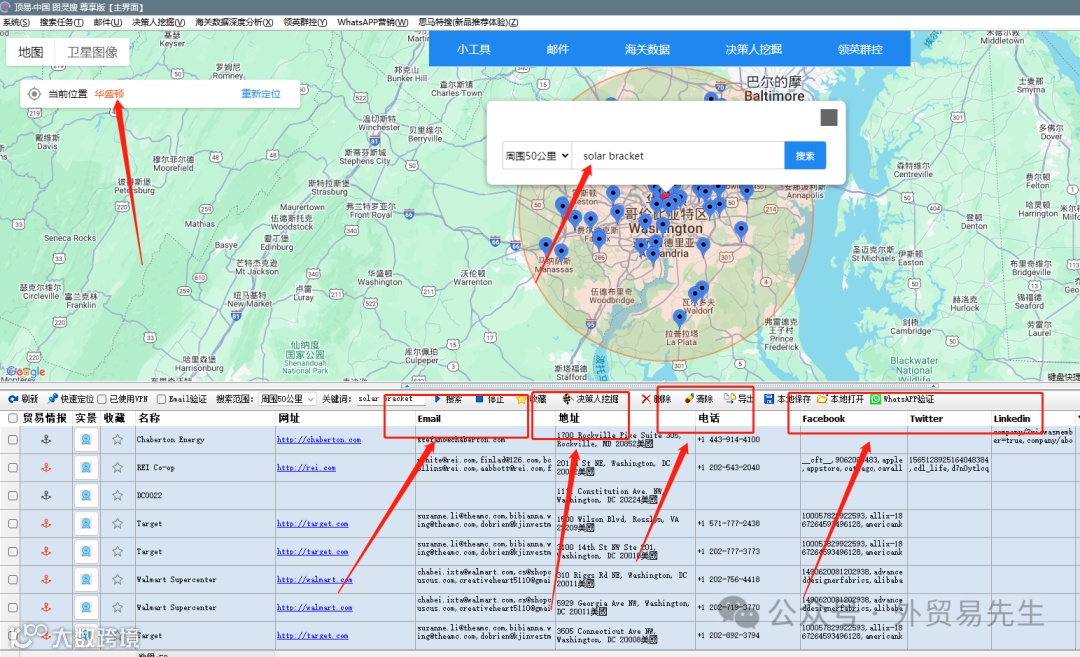Open the 领英群控(Y) menu
1080x657 pixels.
(305, 22)
